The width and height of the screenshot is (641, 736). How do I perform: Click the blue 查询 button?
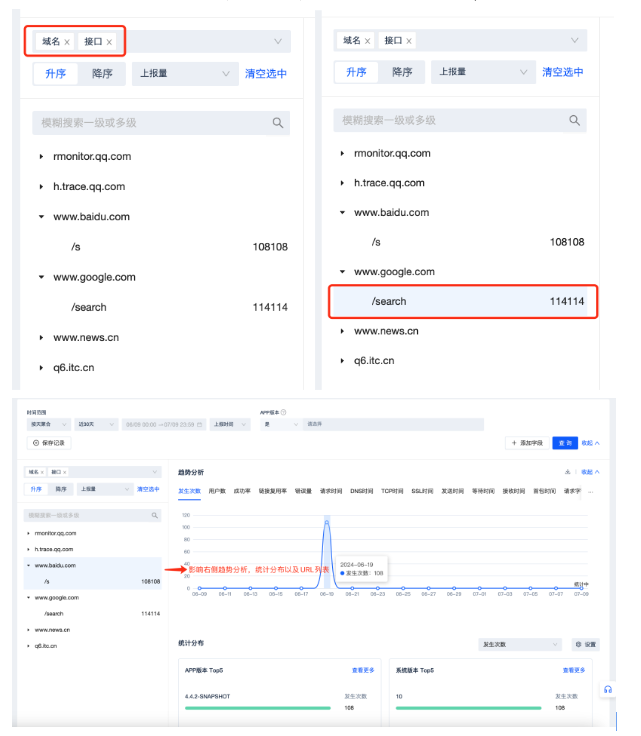(x=565, y=442)
